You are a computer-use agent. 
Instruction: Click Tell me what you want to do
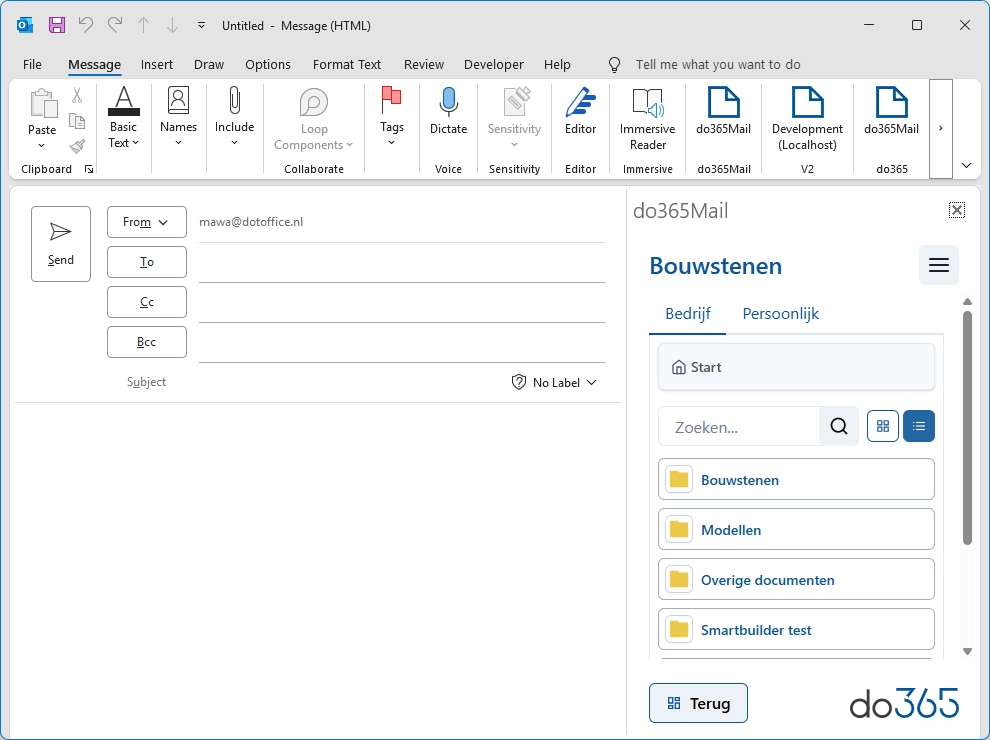(x=718, y=64)
